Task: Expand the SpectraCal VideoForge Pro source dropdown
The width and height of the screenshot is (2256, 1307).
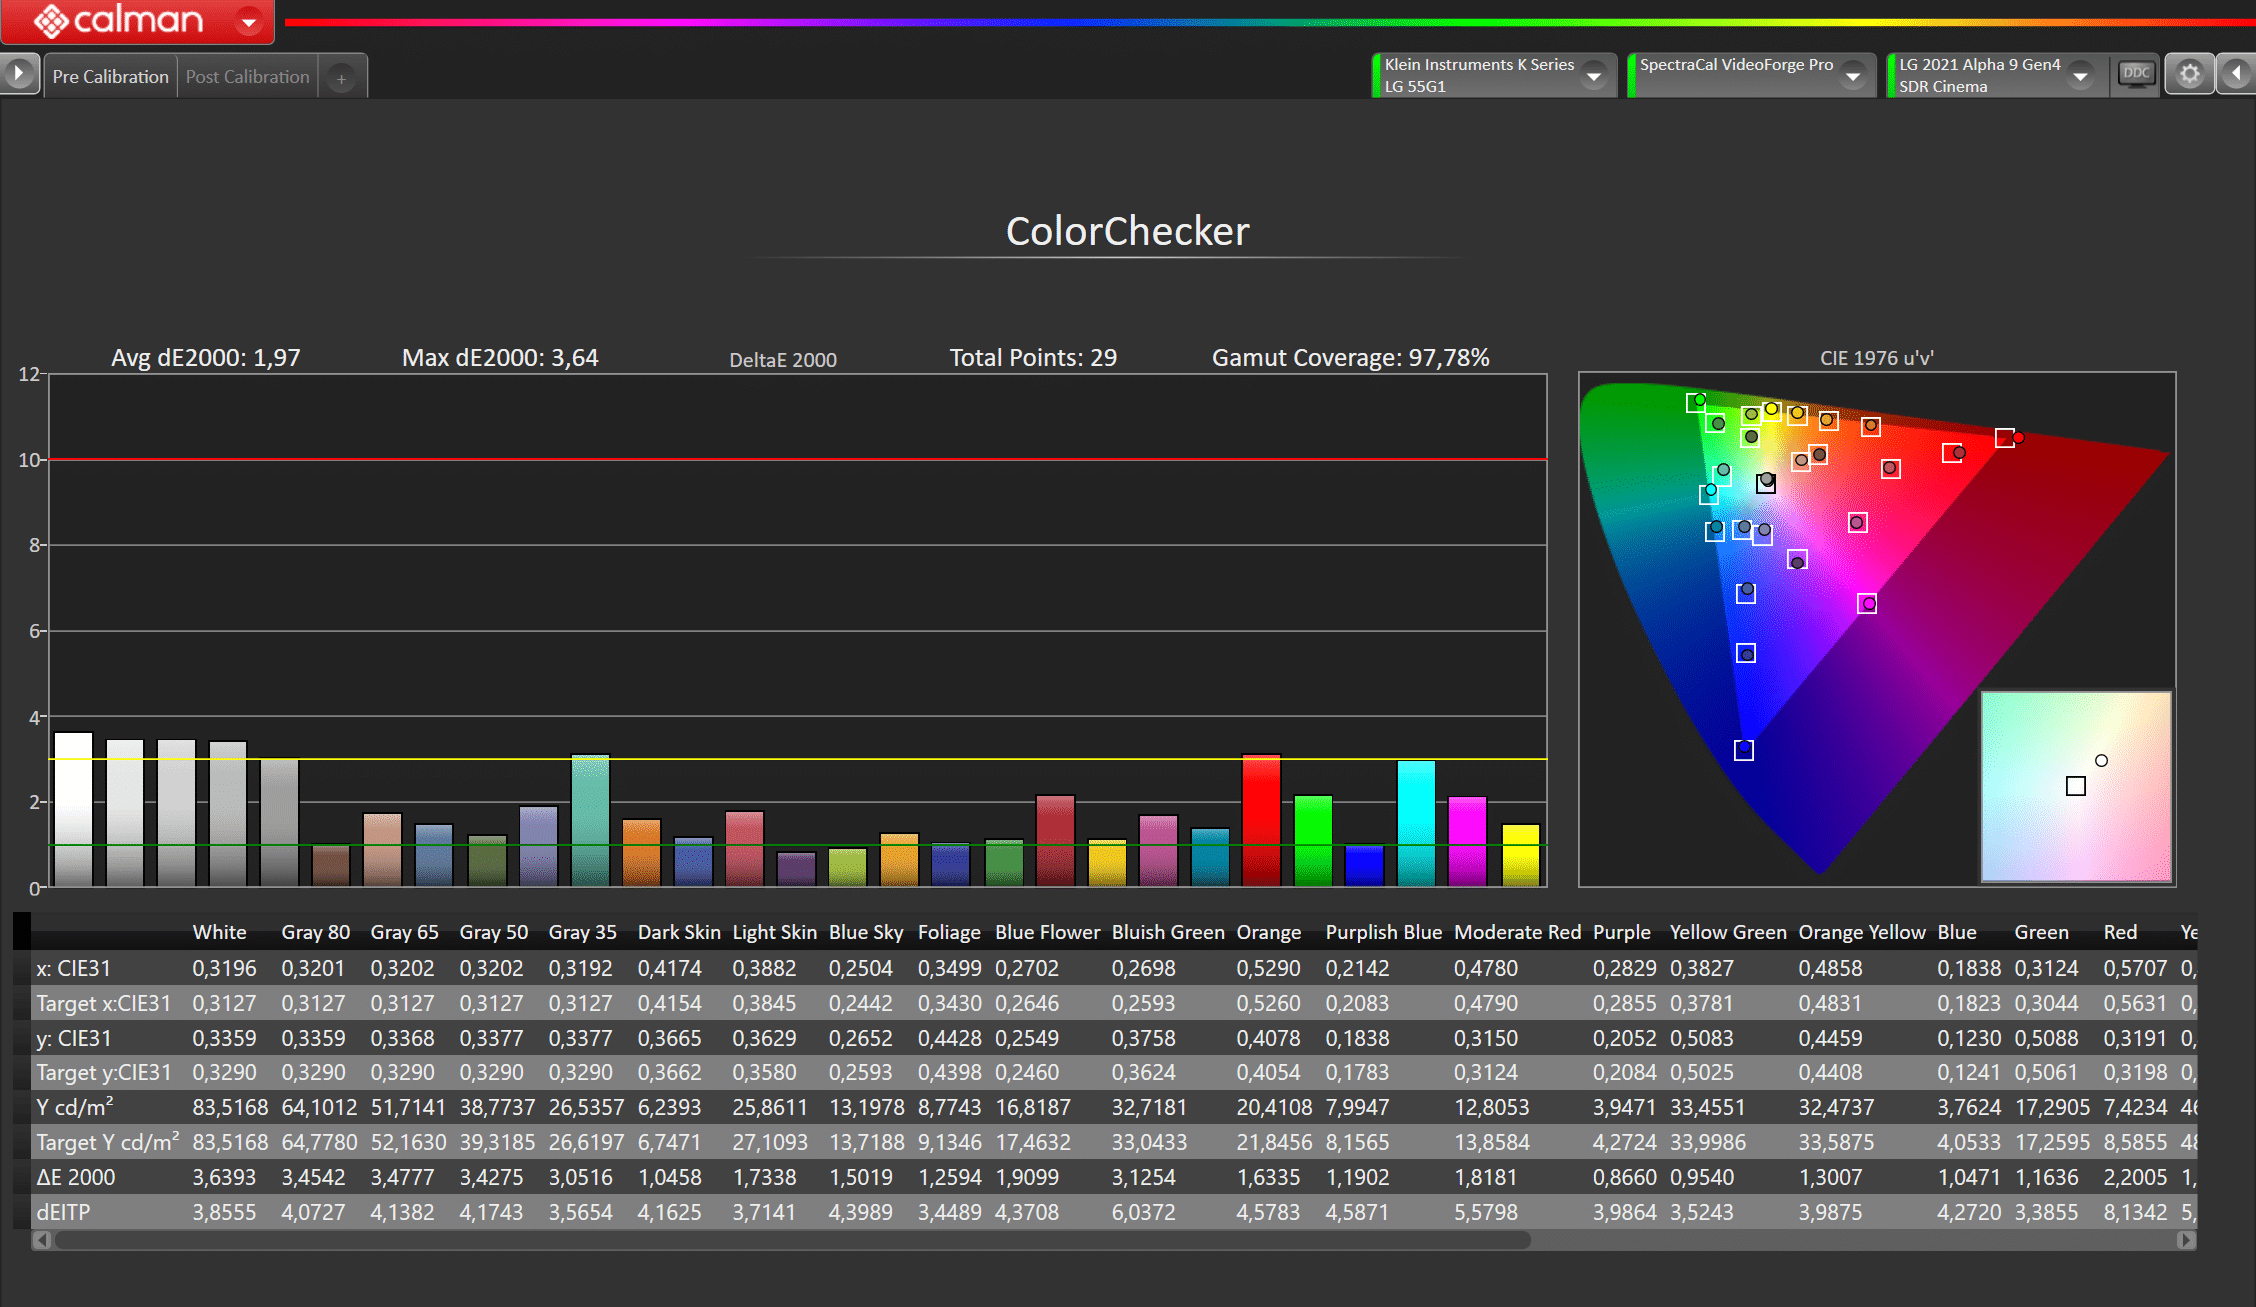Action: click(1853, 76)
